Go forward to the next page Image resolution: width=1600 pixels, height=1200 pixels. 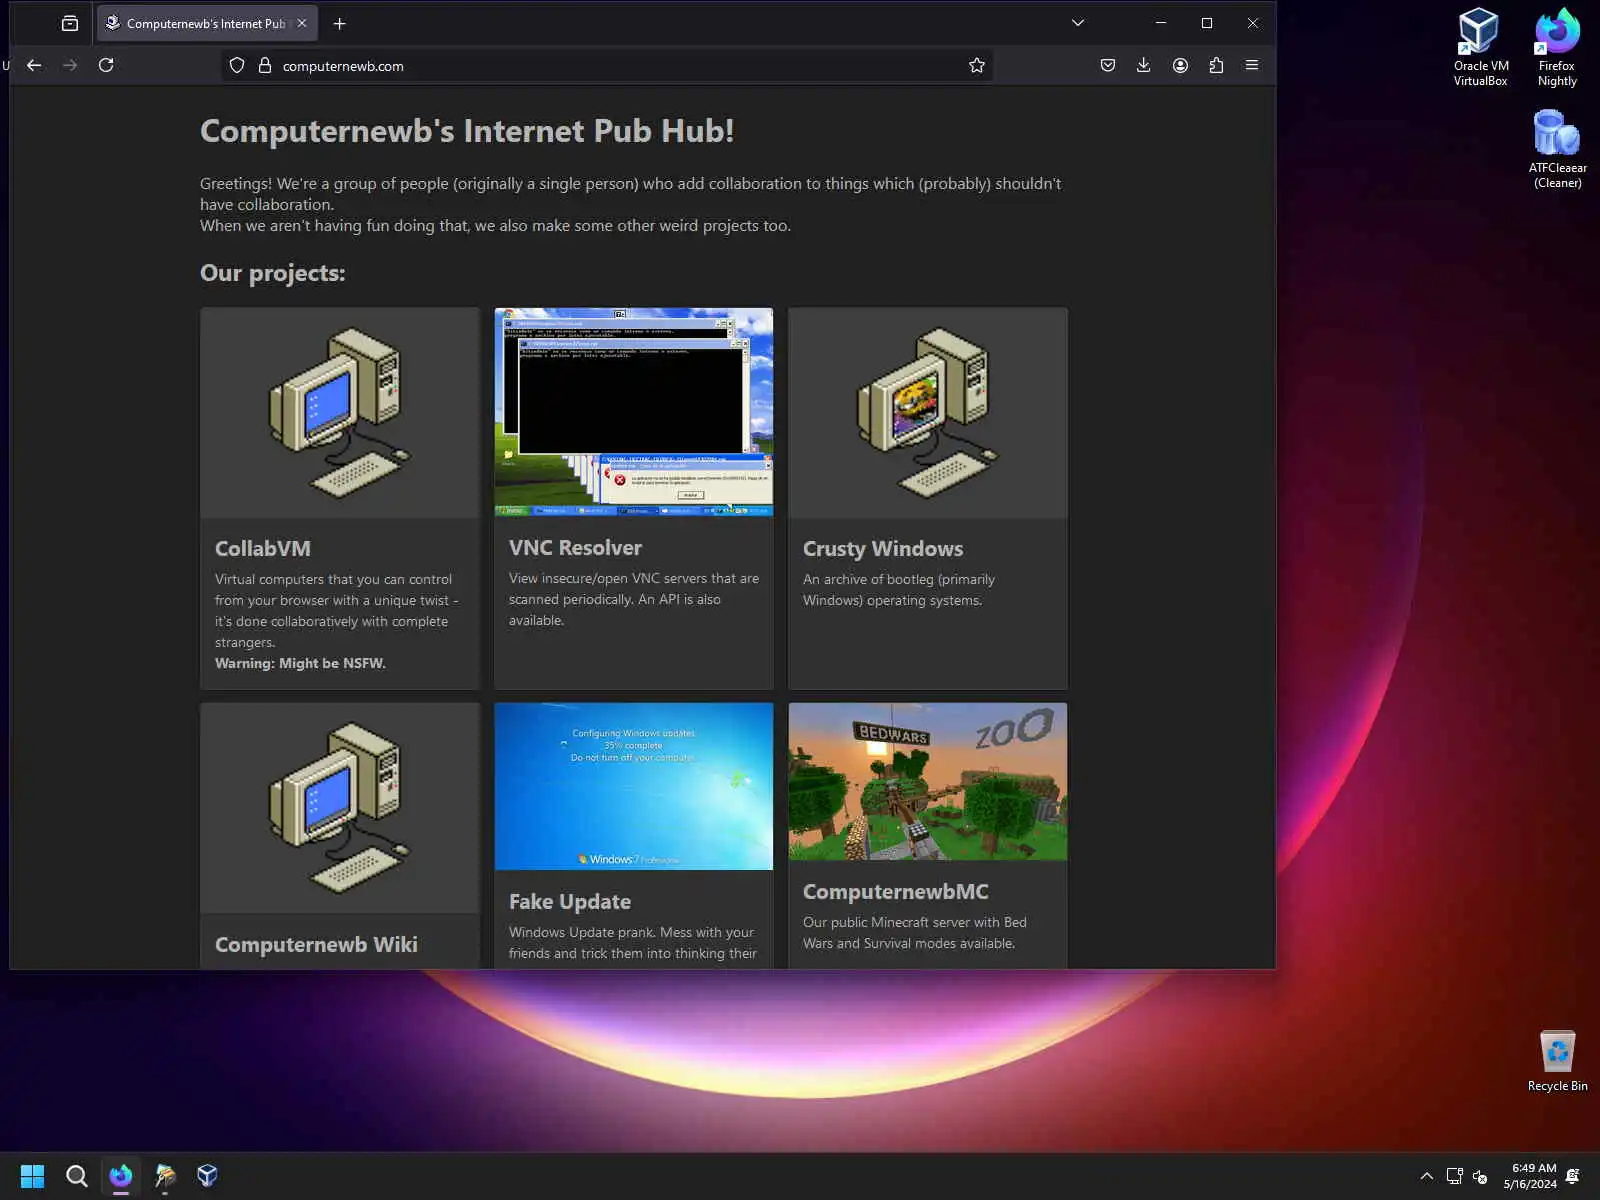click(70, 65)
